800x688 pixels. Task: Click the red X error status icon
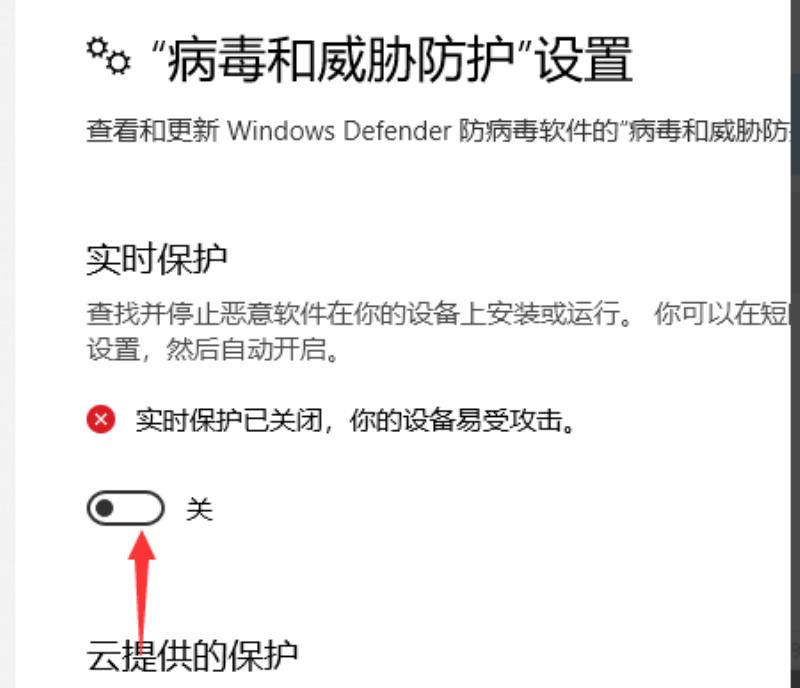click(101, 420)
